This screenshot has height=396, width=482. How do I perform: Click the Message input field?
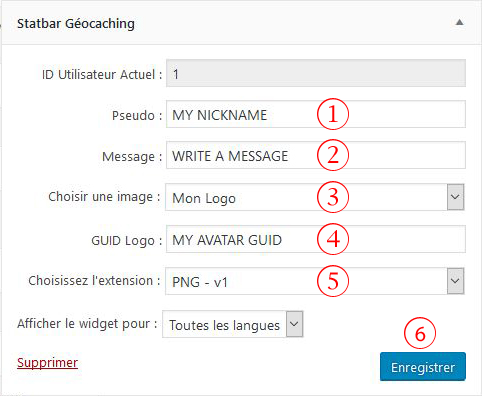(x=316, y=155)
